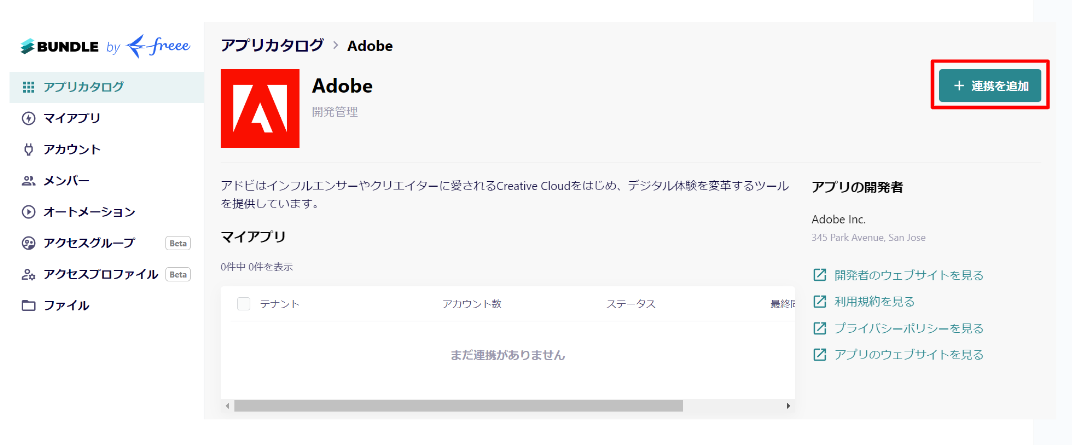Click external-link icon beside アプリのウェブサイトを見る

pos(819,355)
